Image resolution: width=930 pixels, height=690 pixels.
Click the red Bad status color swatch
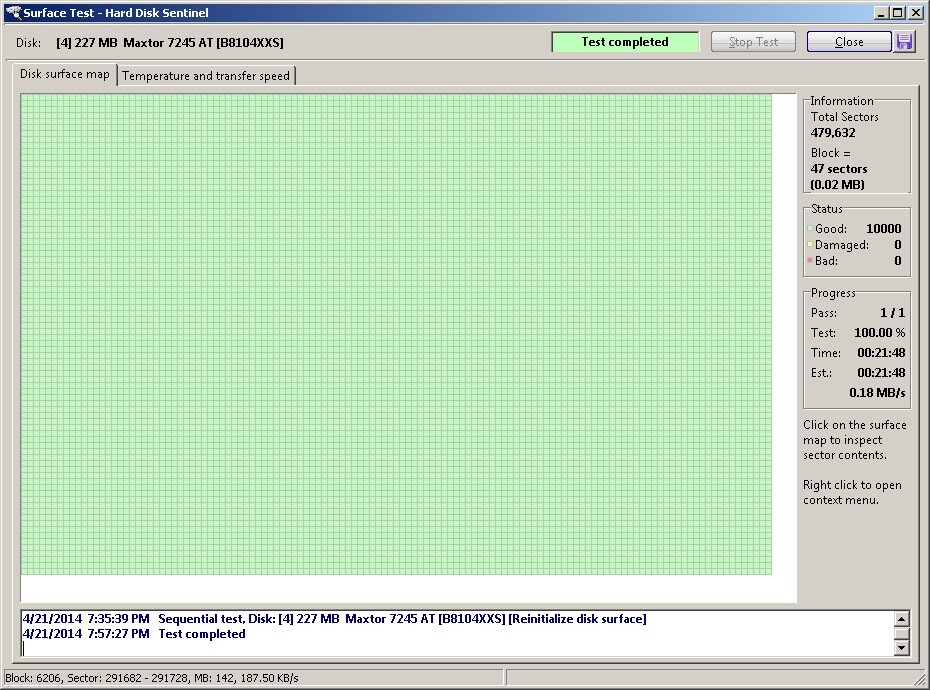click(x=810, y=260)
